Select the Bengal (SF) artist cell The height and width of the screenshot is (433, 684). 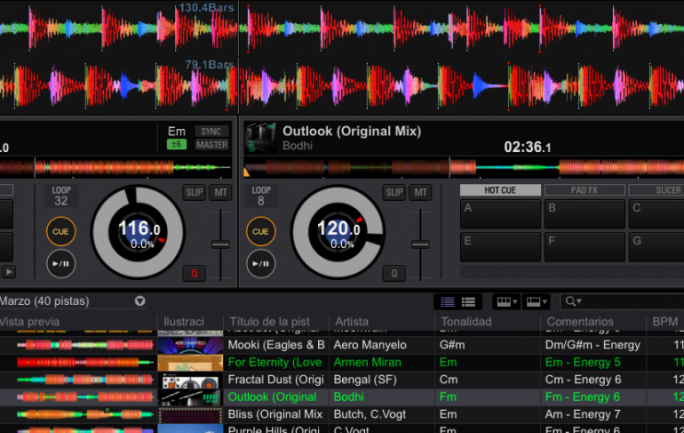point(365,380)
